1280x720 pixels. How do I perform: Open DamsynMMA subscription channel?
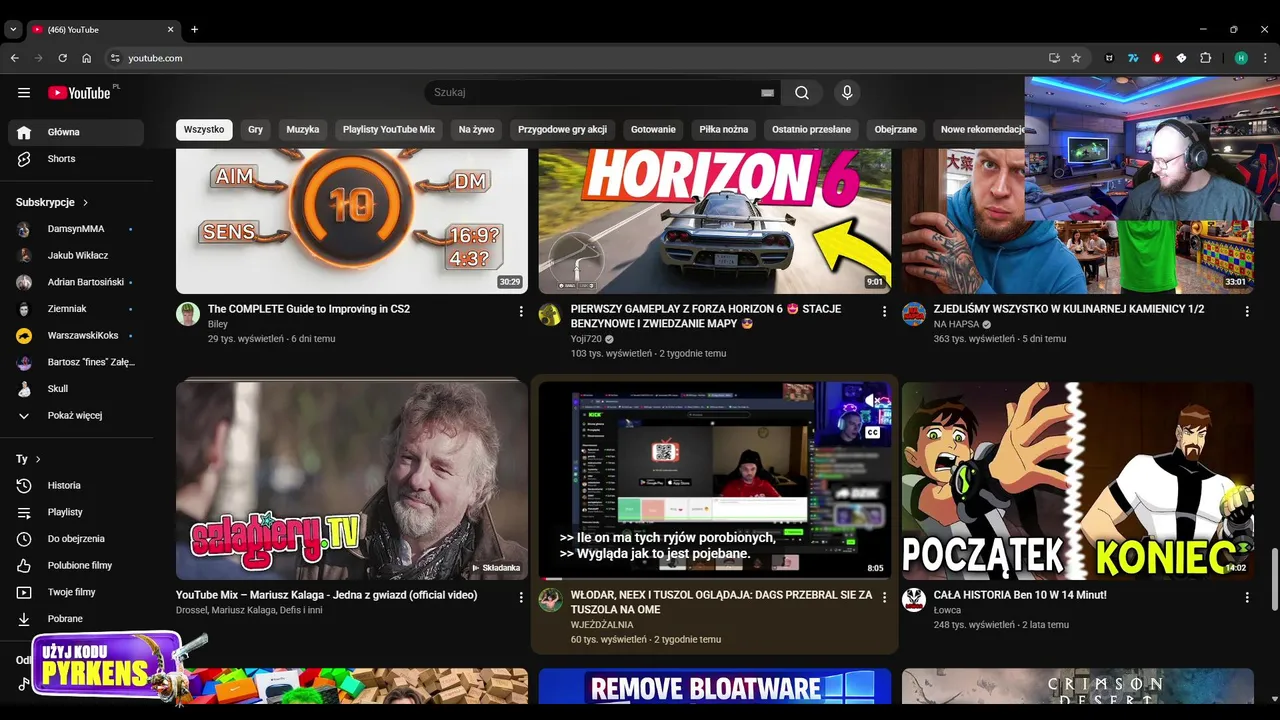(x=76, y=229)
